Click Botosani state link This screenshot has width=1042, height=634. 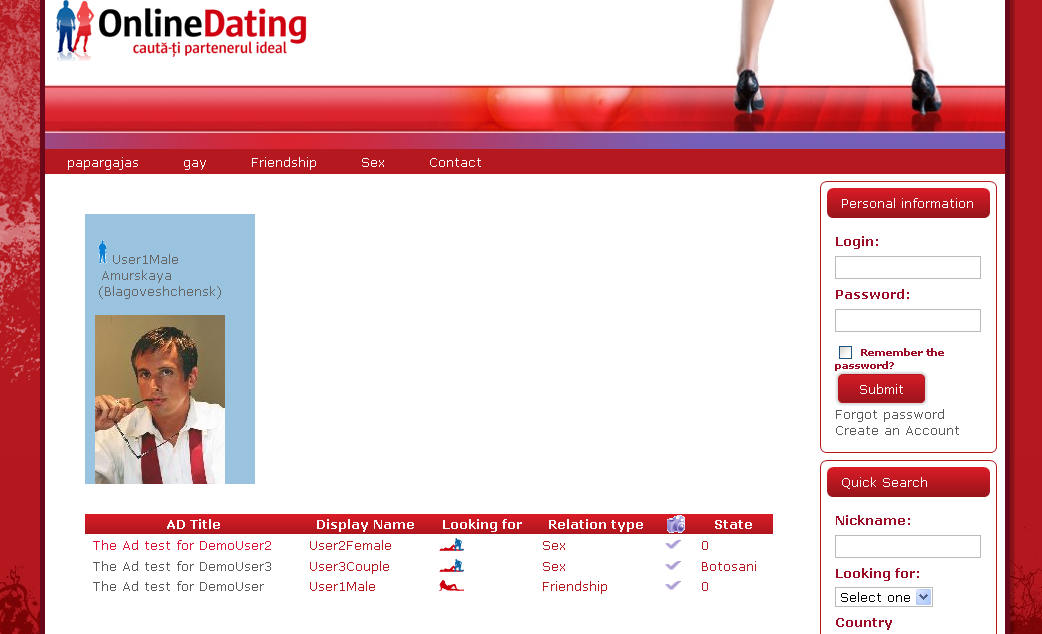729,566
